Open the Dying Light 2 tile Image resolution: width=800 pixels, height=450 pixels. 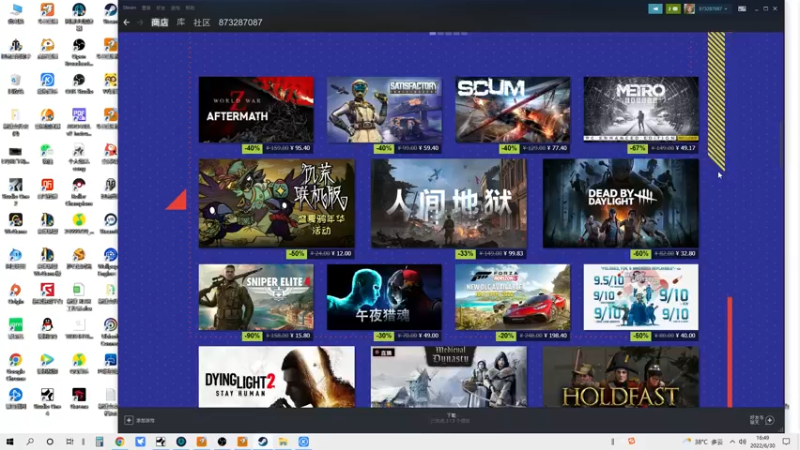click(x=277, y=377)
